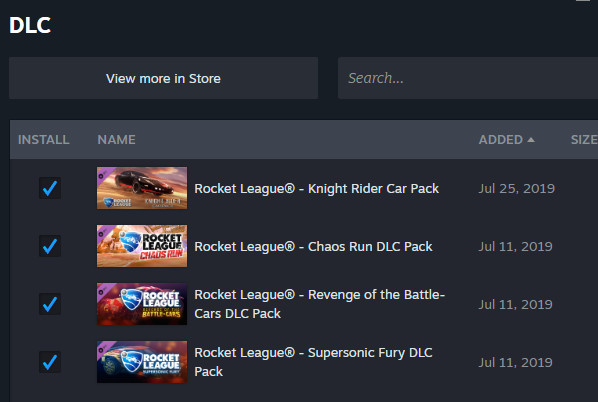Click the Knight Rider Car Pack thumbnail

142,188
